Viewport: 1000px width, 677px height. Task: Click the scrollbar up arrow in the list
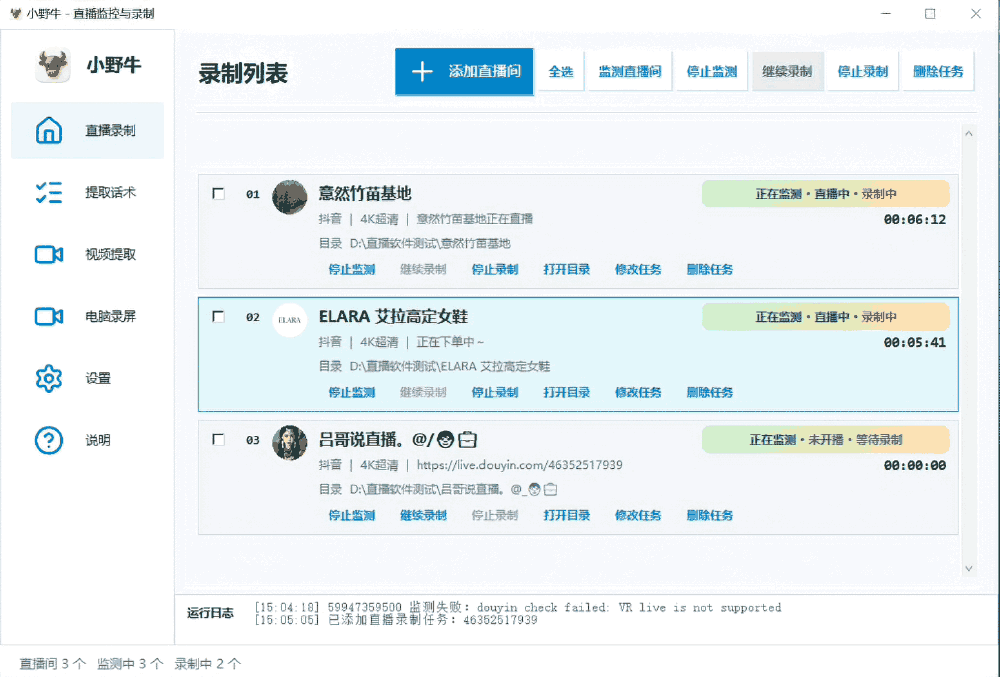(969, 134)
